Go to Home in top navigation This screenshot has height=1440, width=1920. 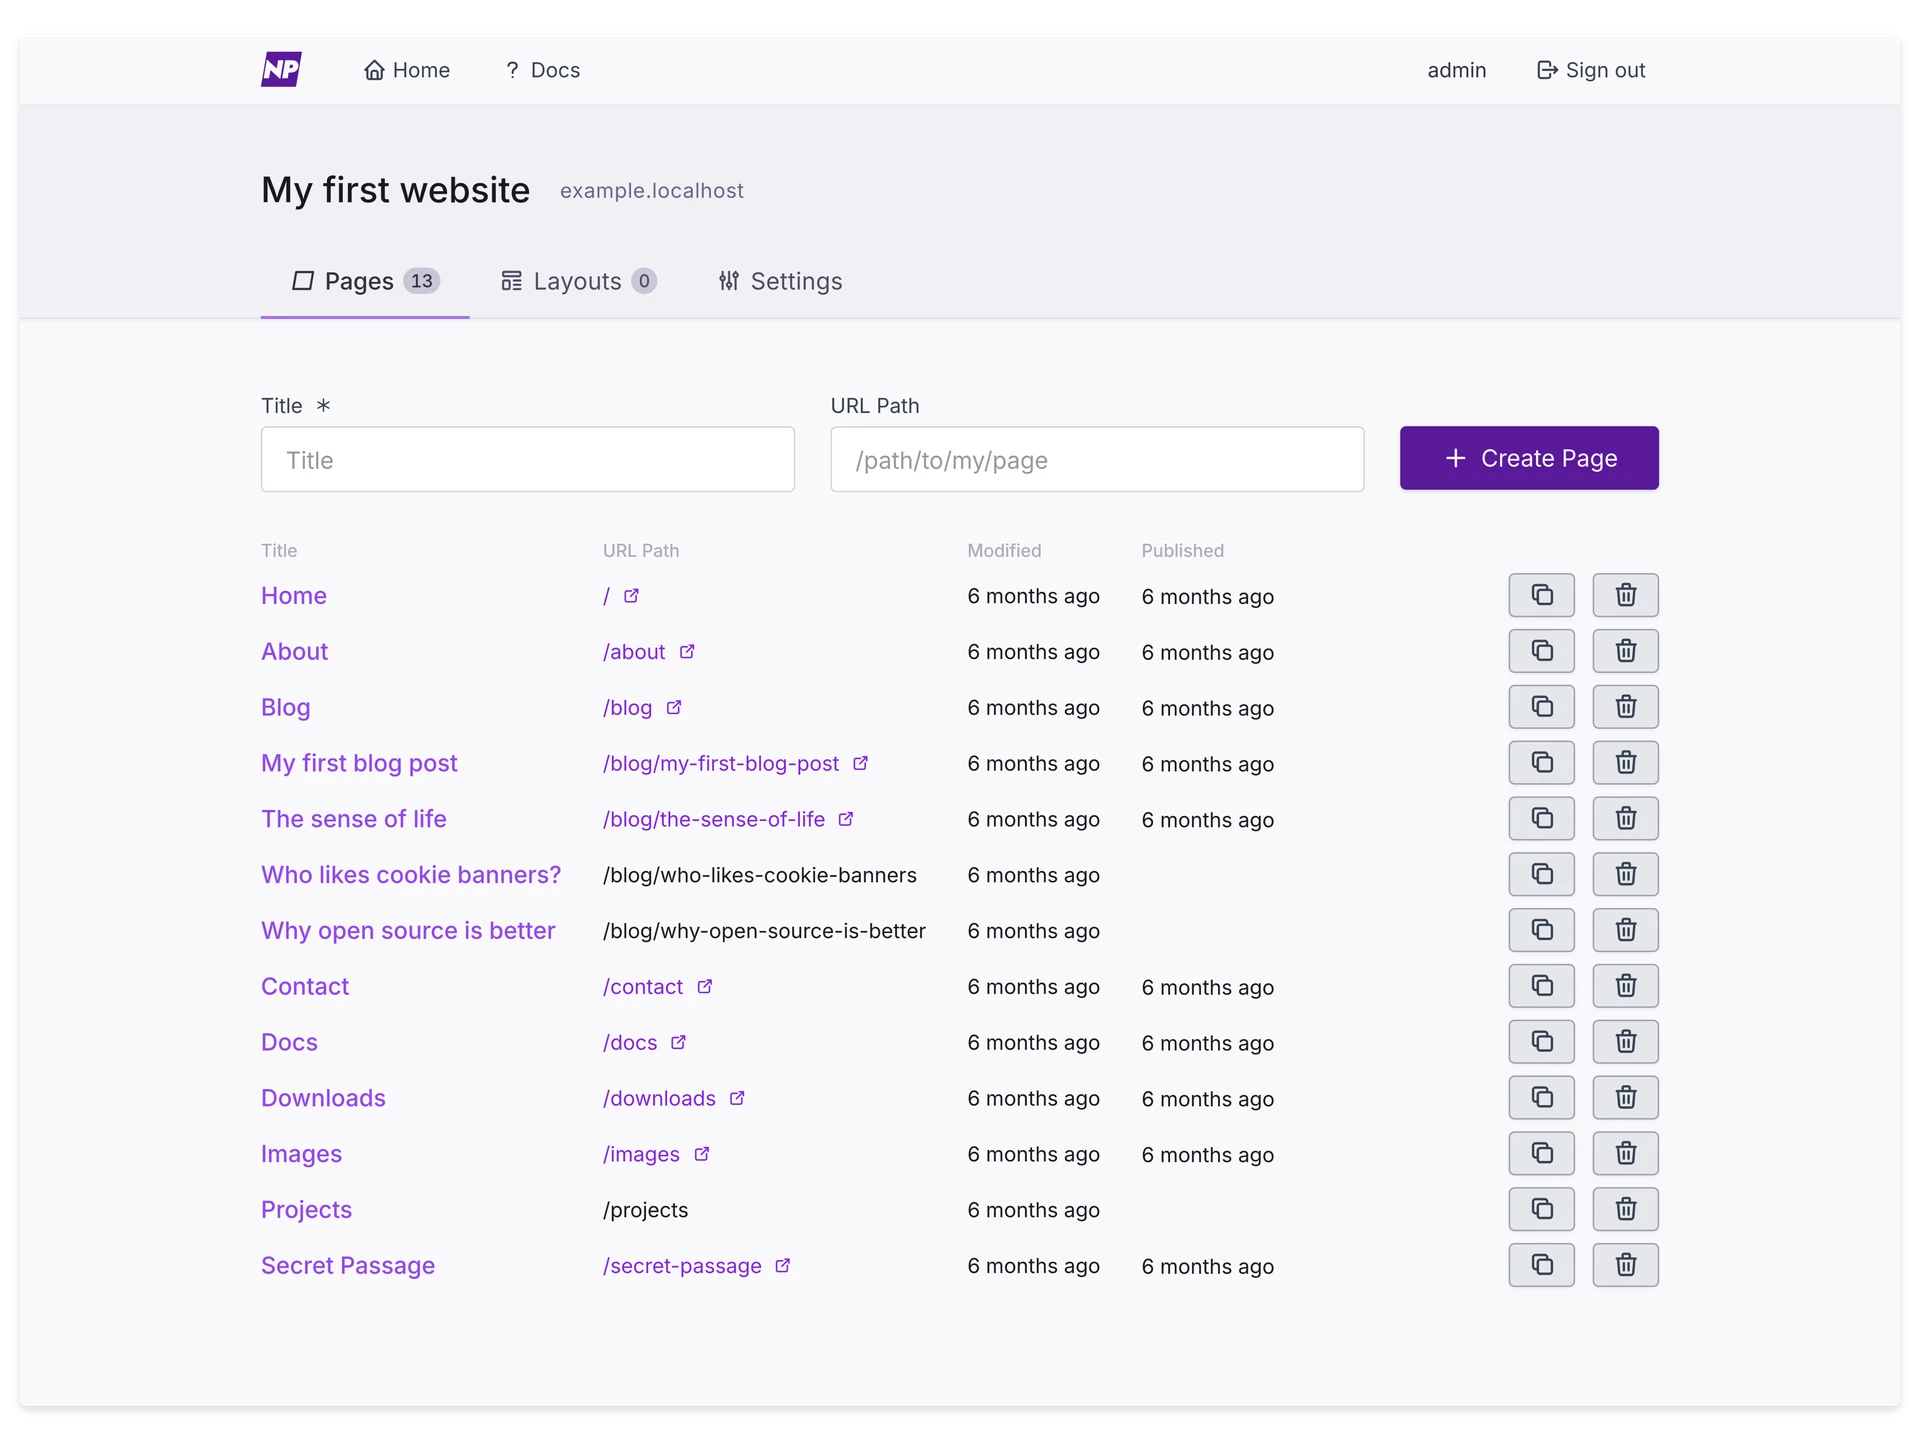click(x=407, y=70)
